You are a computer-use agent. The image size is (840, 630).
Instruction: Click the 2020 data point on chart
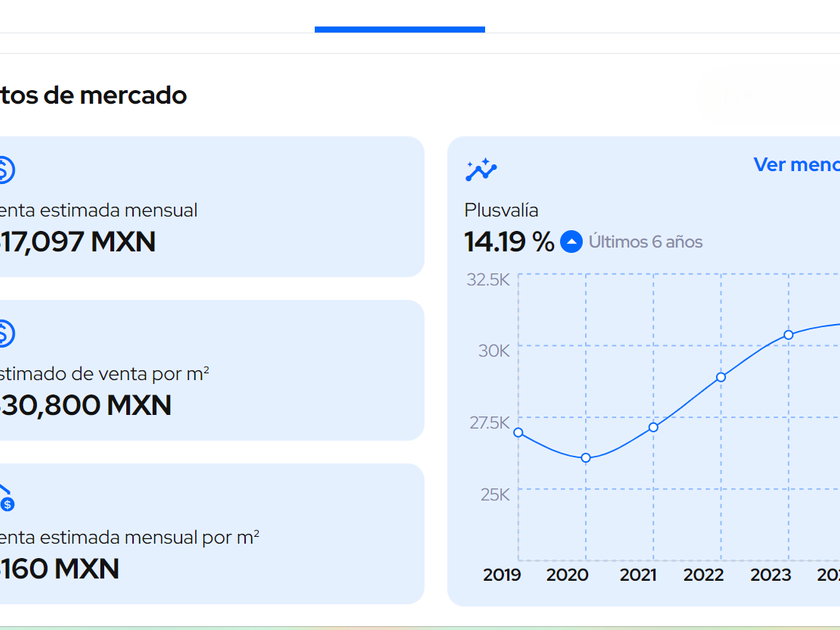click(x=586, y=458)
